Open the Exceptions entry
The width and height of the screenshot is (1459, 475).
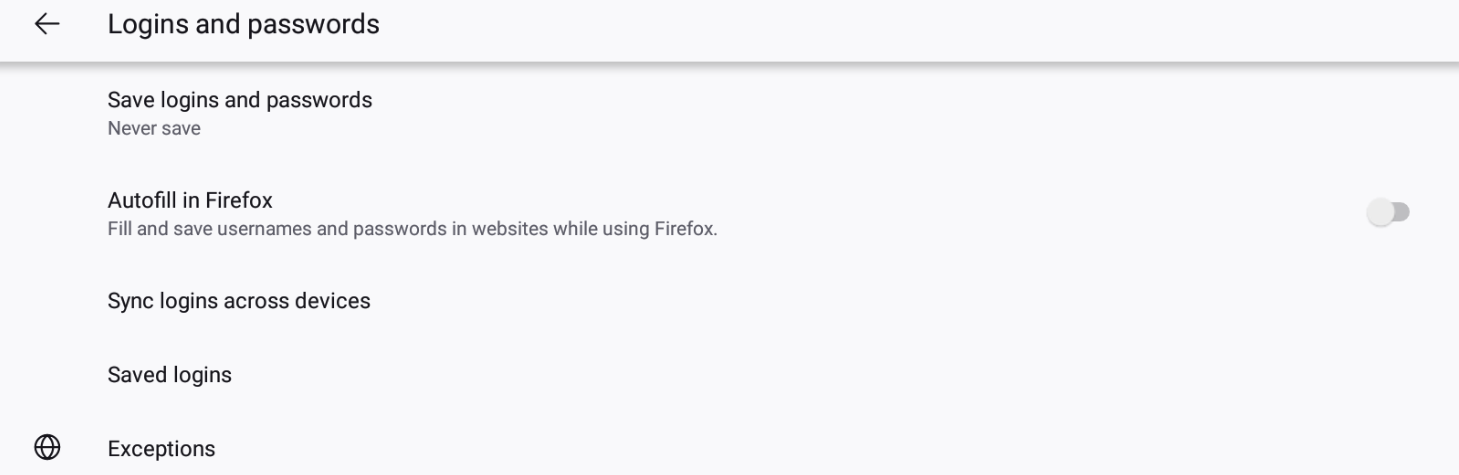point(729,448)
